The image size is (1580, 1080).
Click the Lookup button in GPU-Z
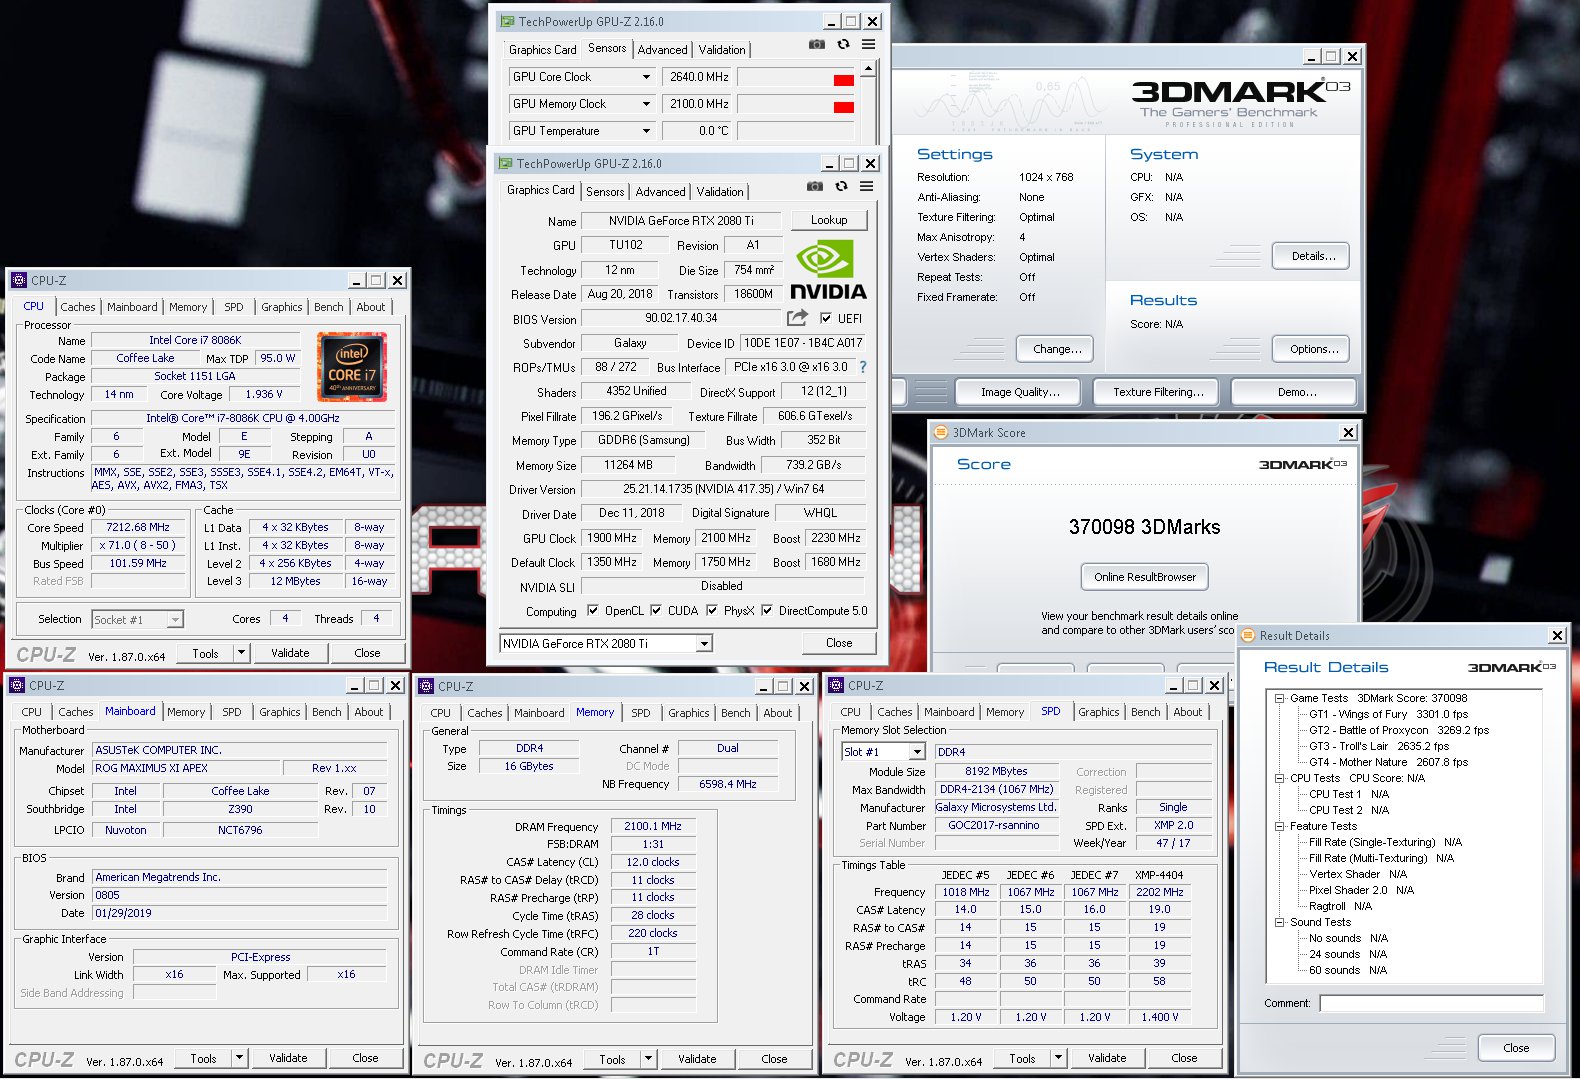click(829, 220)
